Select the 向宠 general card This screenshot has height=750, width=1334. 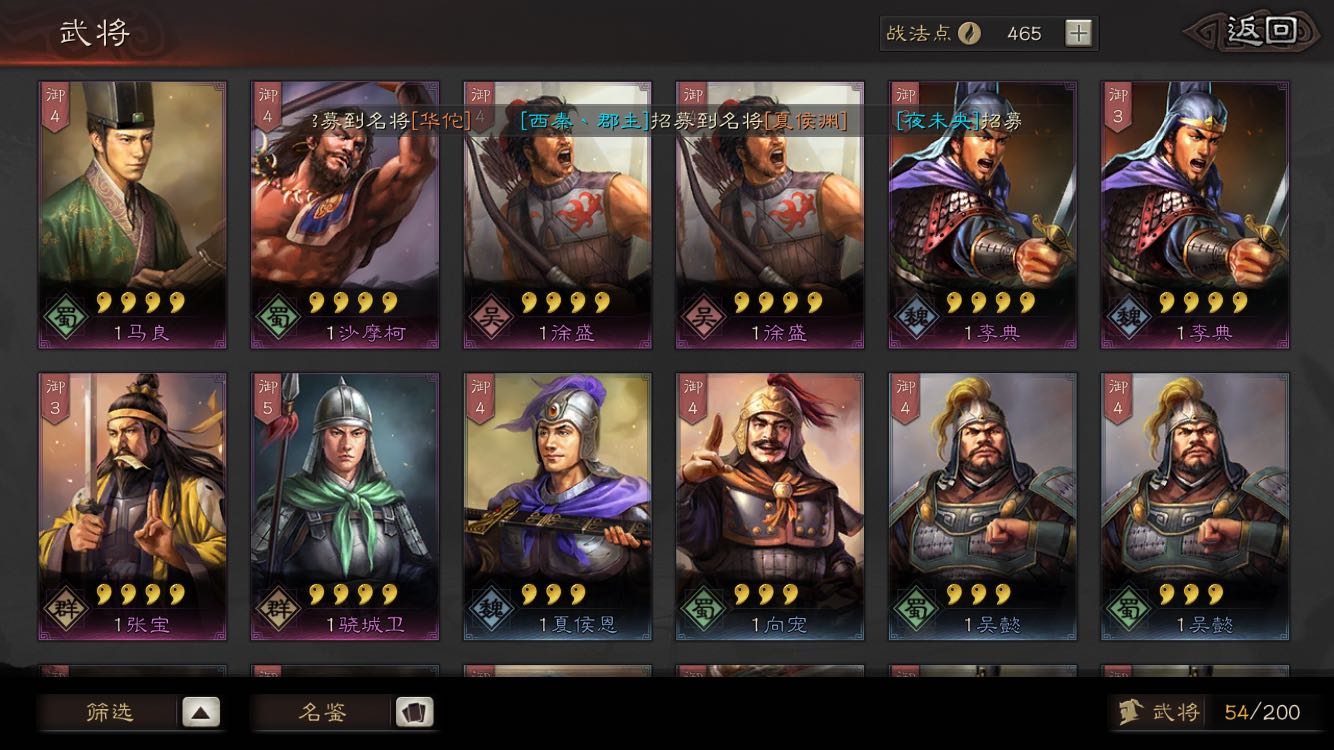tap(770, 507)
